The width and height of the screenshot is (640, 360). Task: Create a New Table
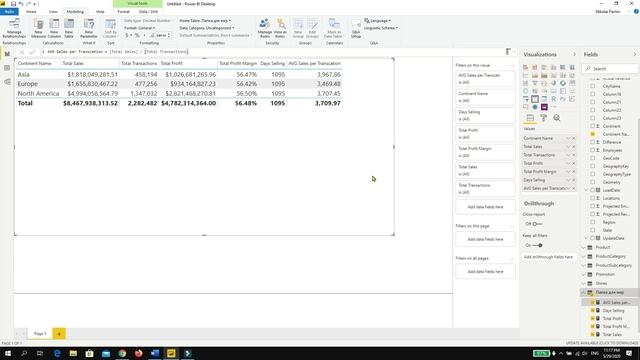[69, 28]
